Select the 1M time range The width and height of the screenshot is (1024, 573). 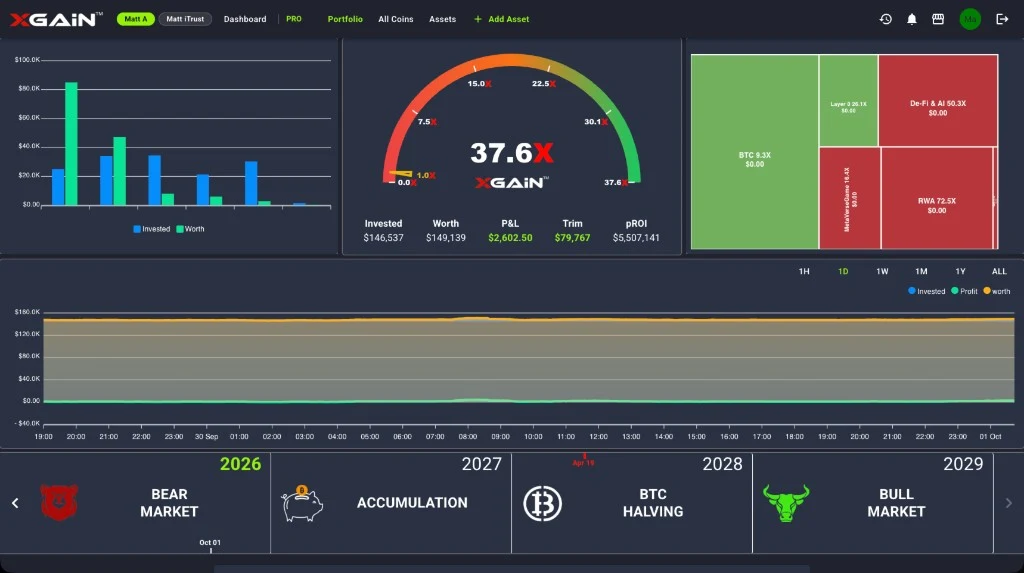(921, 271)
